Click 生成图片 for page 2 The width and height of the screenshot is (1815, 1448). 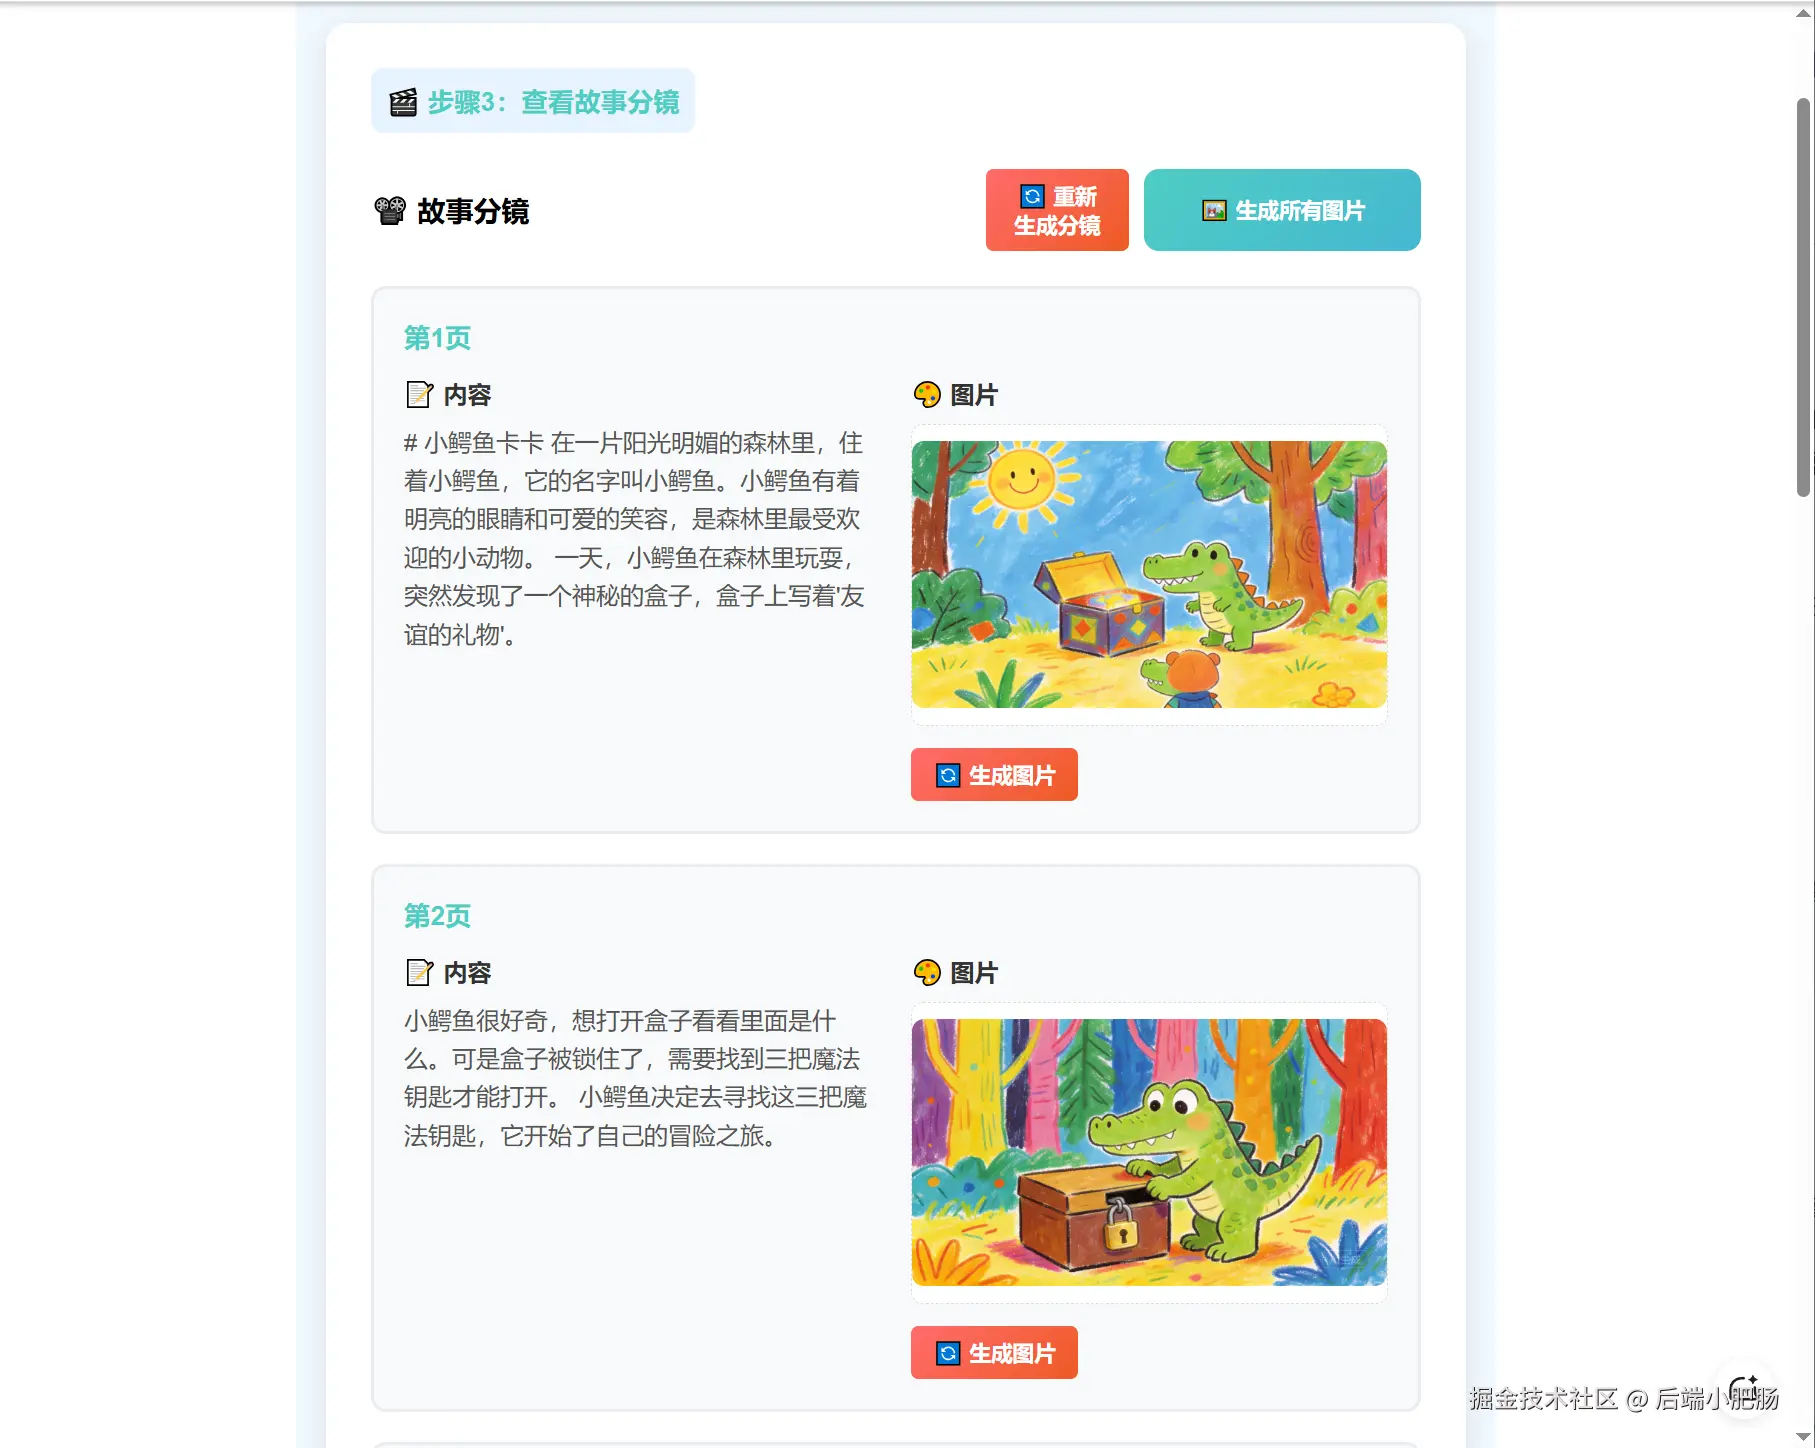click(x=994, y=1353)
